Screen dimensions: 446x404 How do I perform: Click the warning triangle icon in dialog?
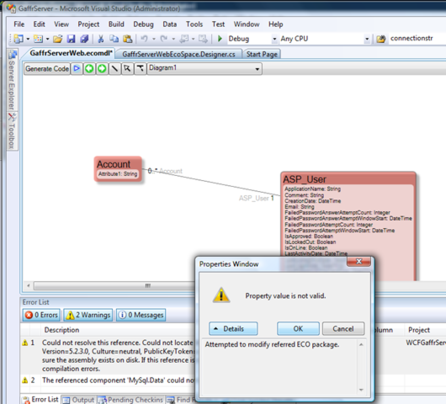[221, 295]
